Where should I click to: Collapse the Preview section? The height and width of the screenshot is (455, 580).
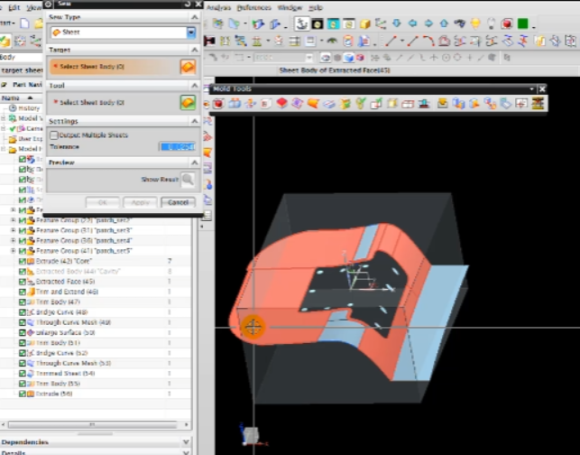(x=195, y=162)
